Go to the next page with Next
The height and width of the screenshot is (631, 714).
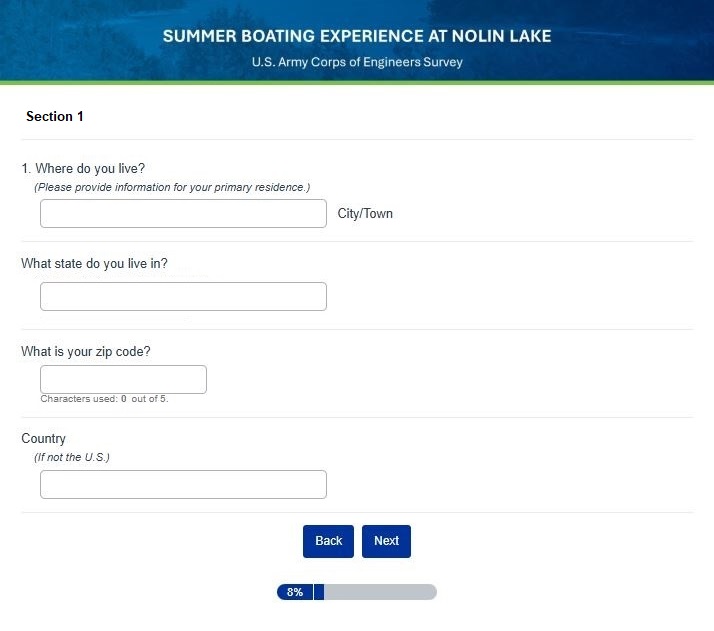pyautogui.click(x=386, y=541)
